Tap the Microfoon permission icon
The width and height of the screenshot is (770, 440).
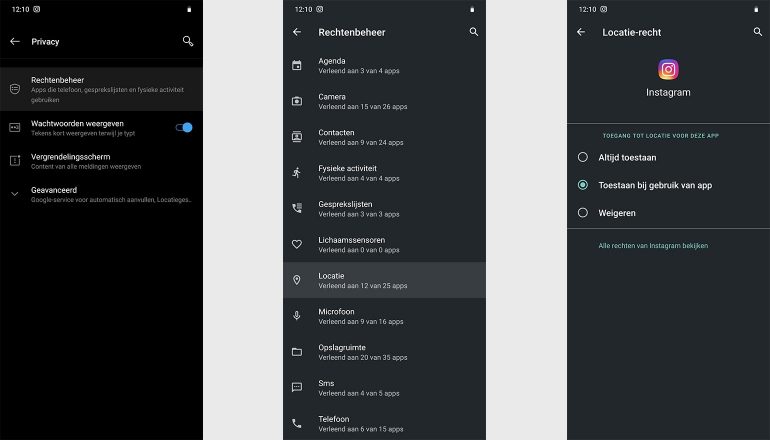coord(297,316)
